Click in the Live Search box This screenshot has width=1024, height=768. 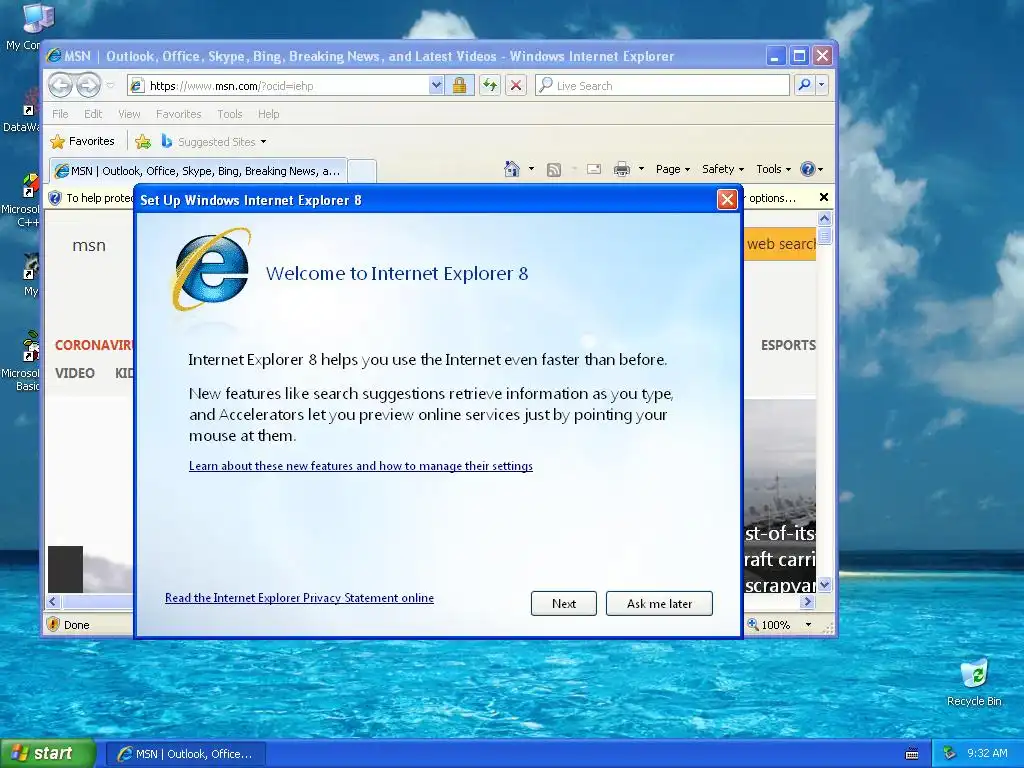tap(662, 86)
